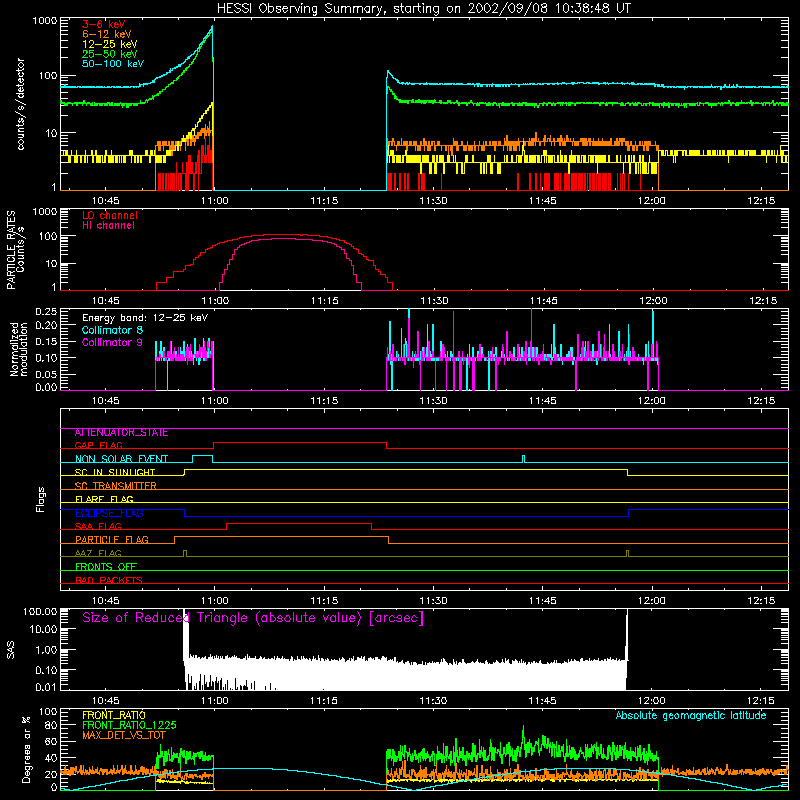Screen dimensions: 800x800
Task: Click the Degrees or % axis label
Action: (26, 749)
